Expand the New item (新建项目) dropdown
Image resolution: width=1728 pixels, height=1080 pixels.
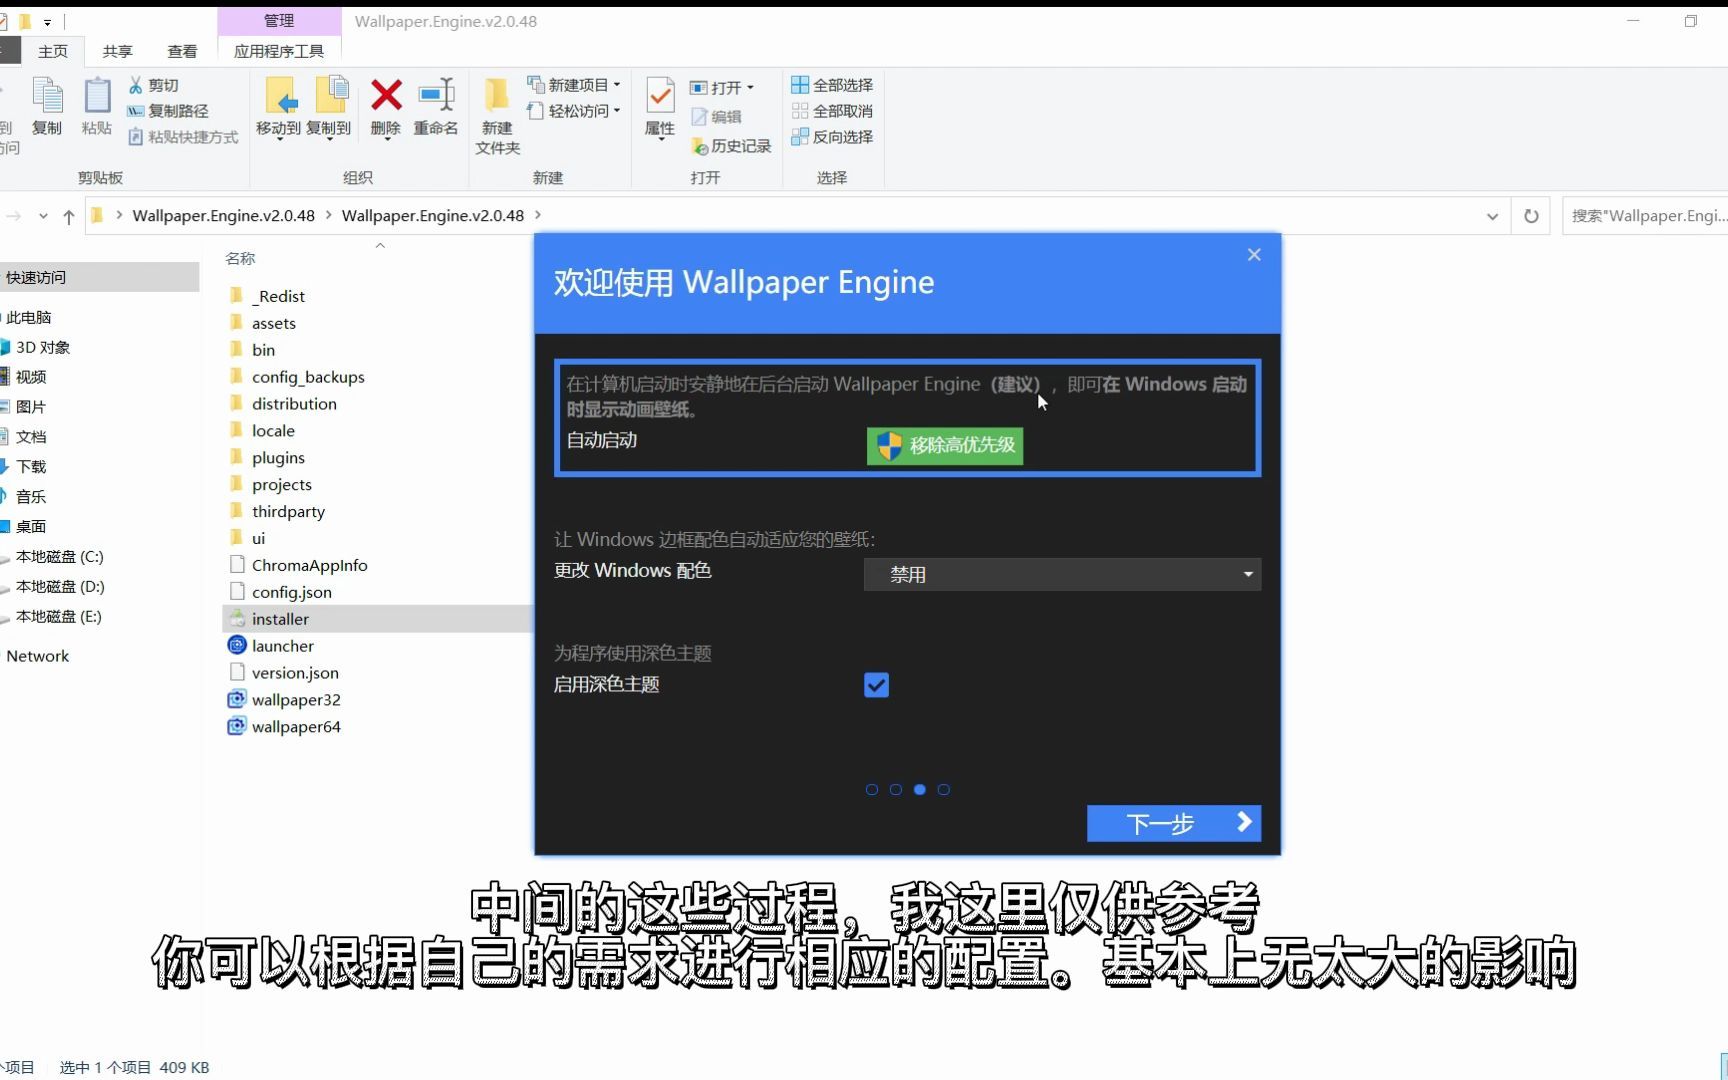pos(574,85)
